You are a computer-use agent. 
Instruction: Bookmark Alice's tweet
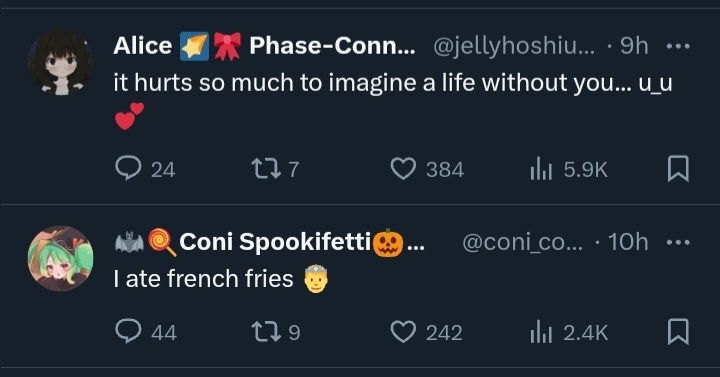pyautogui.click(x=678, y=169)
